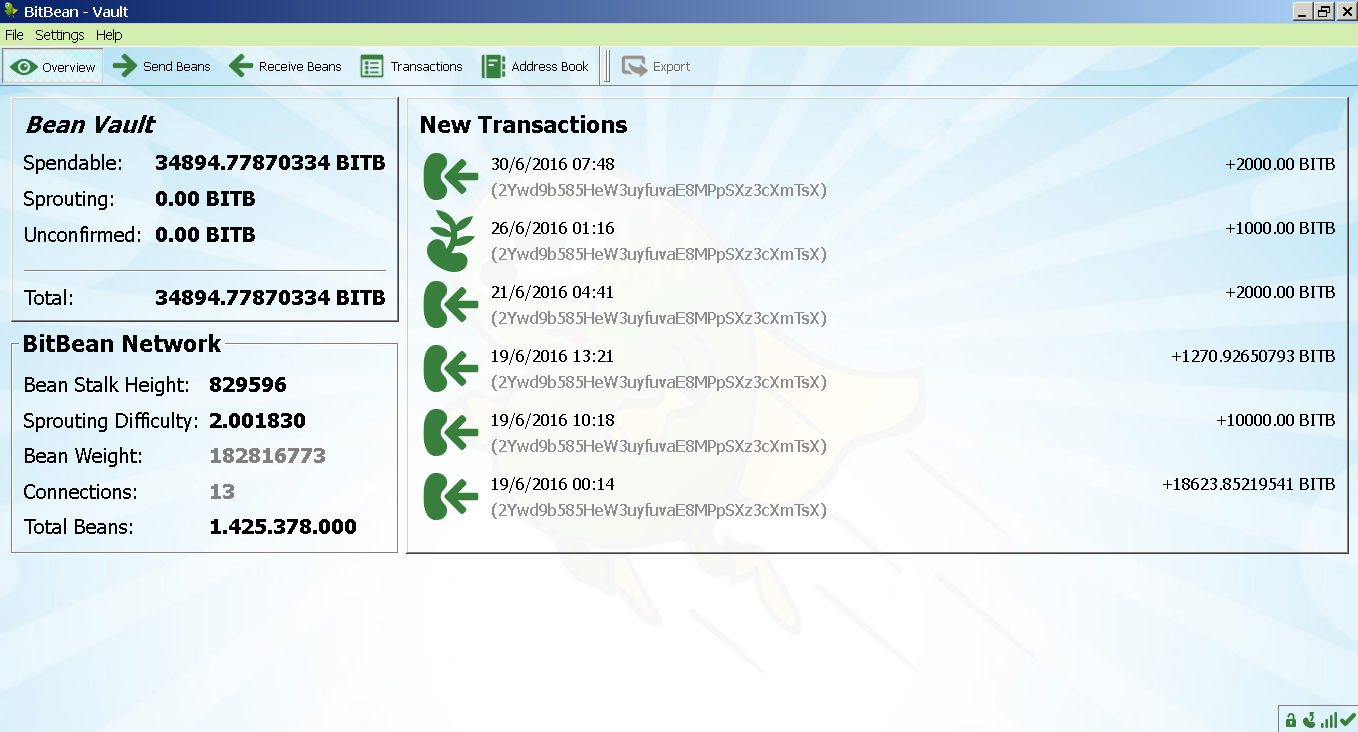Click the BitBean icon in the title bar
The width and height of the screenshot is (1358, 732).
(x=11, y=12)
